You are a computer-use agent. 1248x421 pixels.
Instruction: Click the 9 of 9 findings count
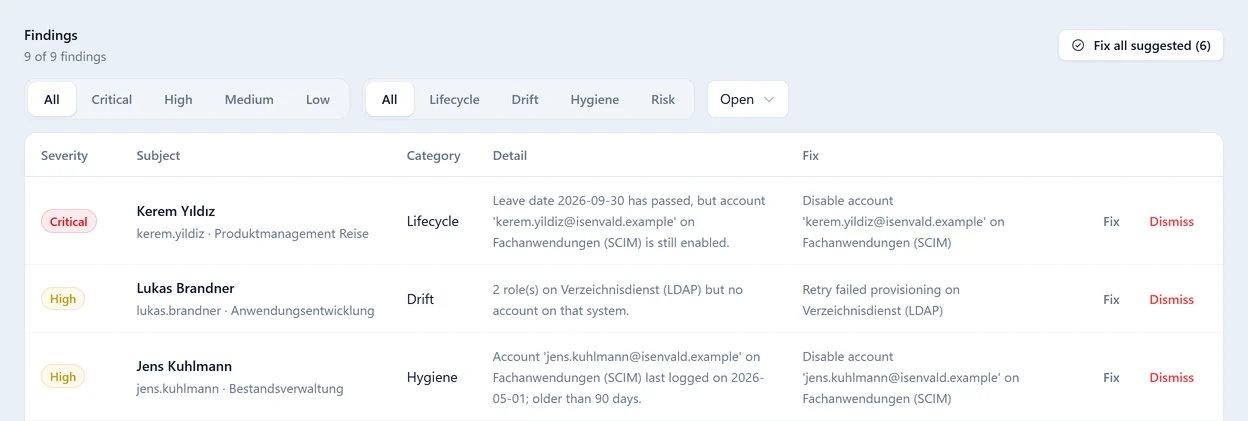[x=65, y=57]
